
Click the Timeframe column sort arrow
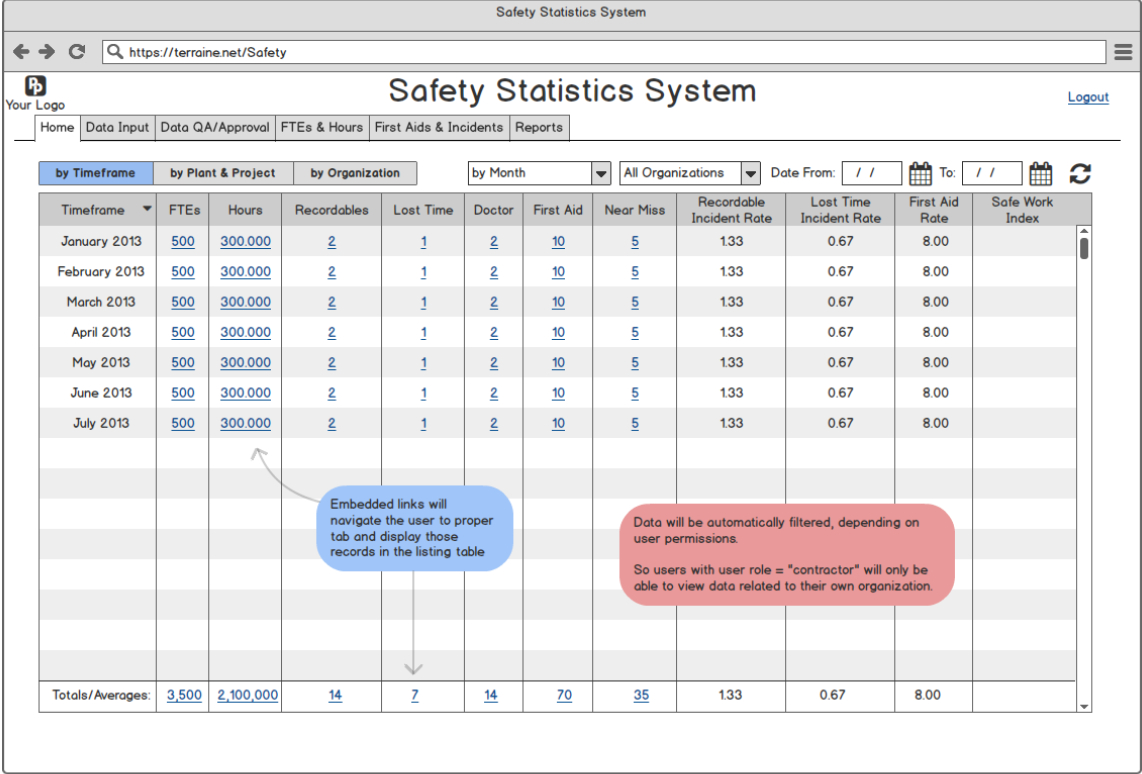tap(148, 210)
